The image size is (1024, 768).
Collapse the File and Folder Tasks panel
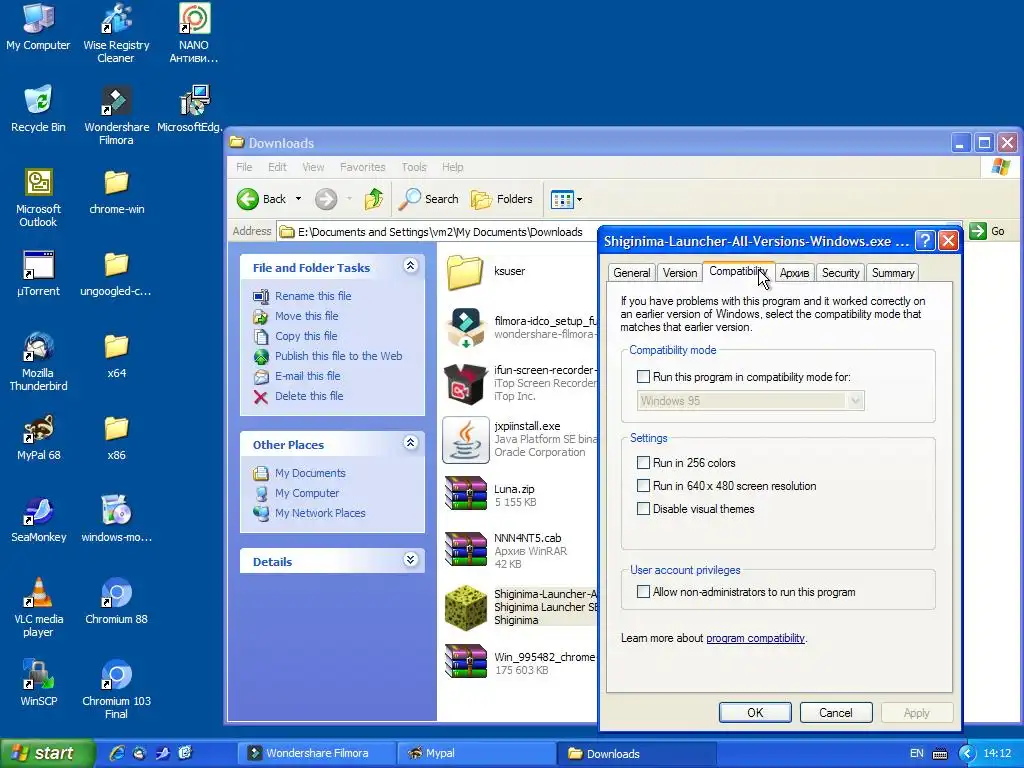[x=410, y=265]
